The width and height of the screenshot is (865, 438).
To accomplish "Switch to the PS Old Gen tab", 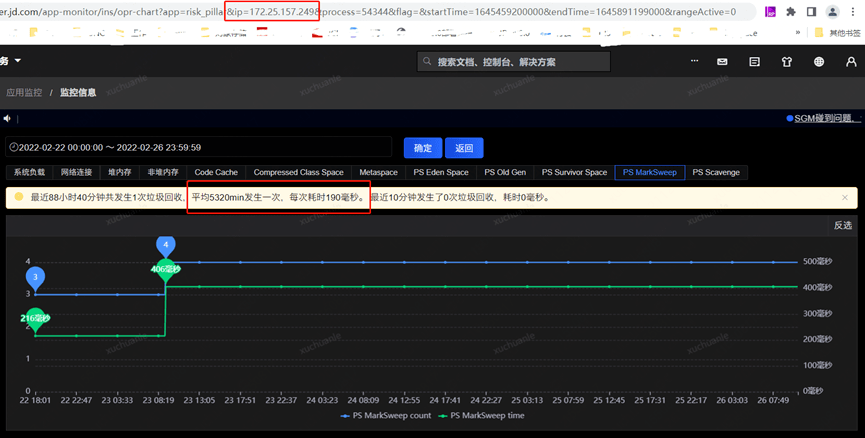I will point(505,172).
